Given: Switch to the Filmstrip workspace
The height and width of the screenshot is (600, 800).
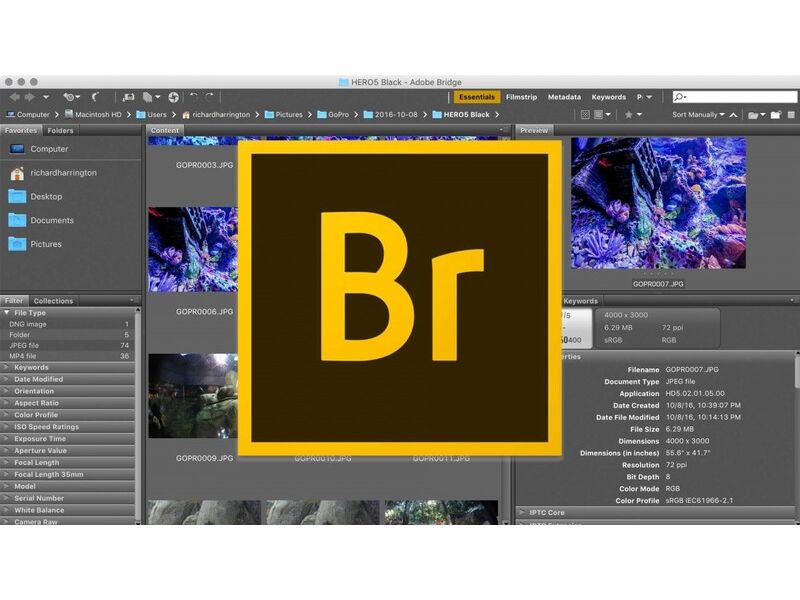Looking at the screenshot, I should click(520, 97).
